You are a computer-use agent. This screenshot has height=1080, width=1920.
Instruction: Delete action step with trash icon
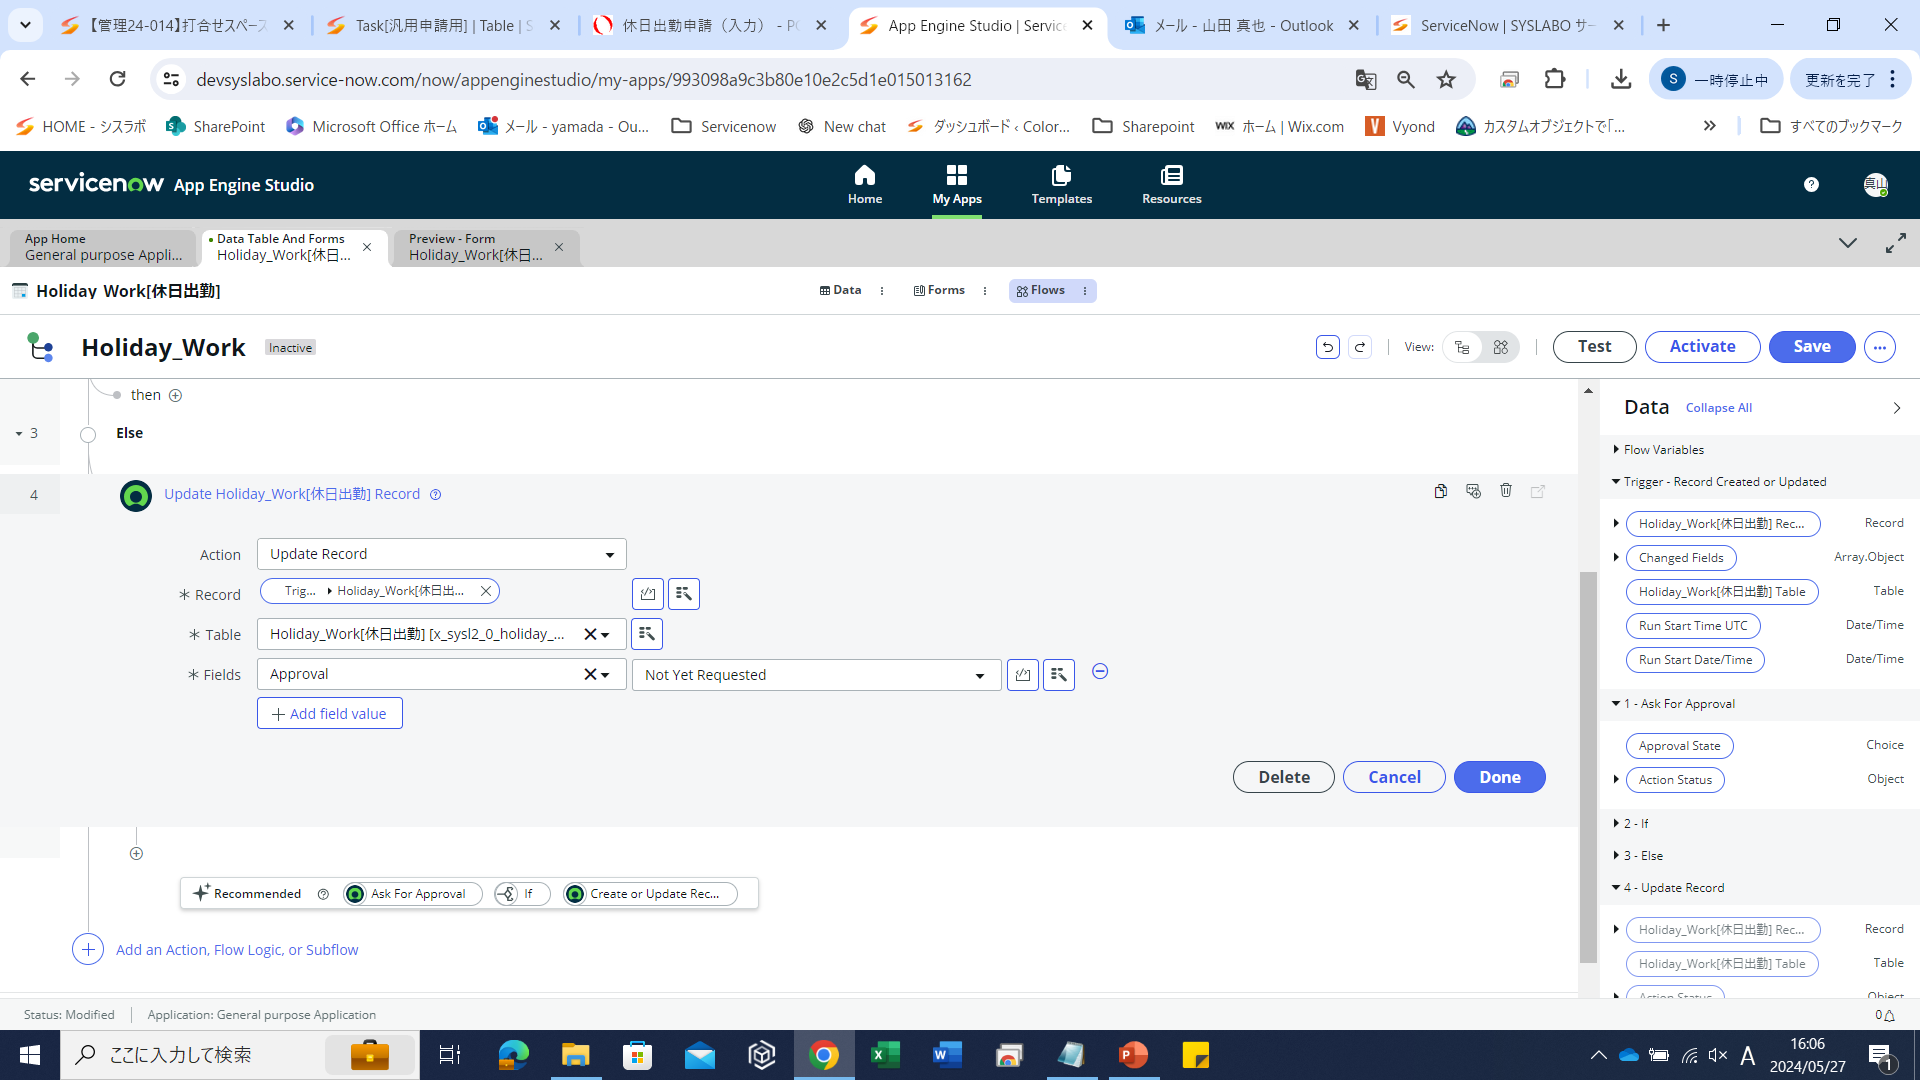(1506, 491)
